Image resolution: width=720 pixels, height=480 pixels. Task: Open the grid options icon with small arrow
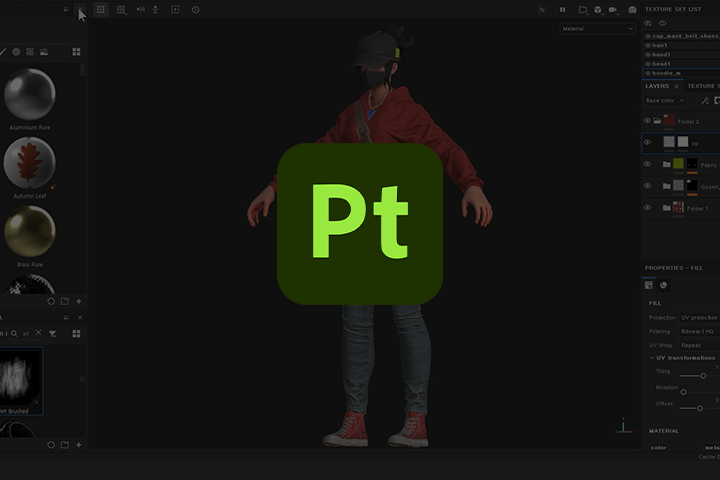pos(121,10)
